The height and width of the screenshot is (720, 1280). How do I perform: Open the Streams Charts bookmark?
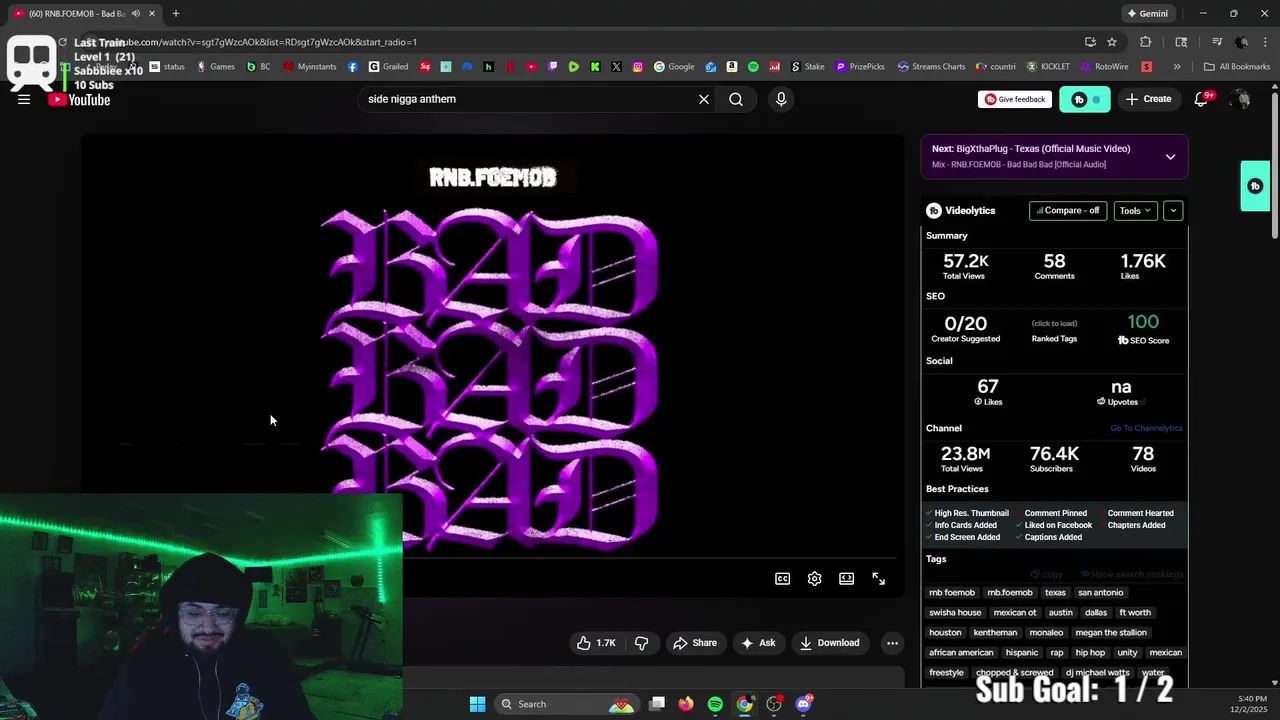932,67
